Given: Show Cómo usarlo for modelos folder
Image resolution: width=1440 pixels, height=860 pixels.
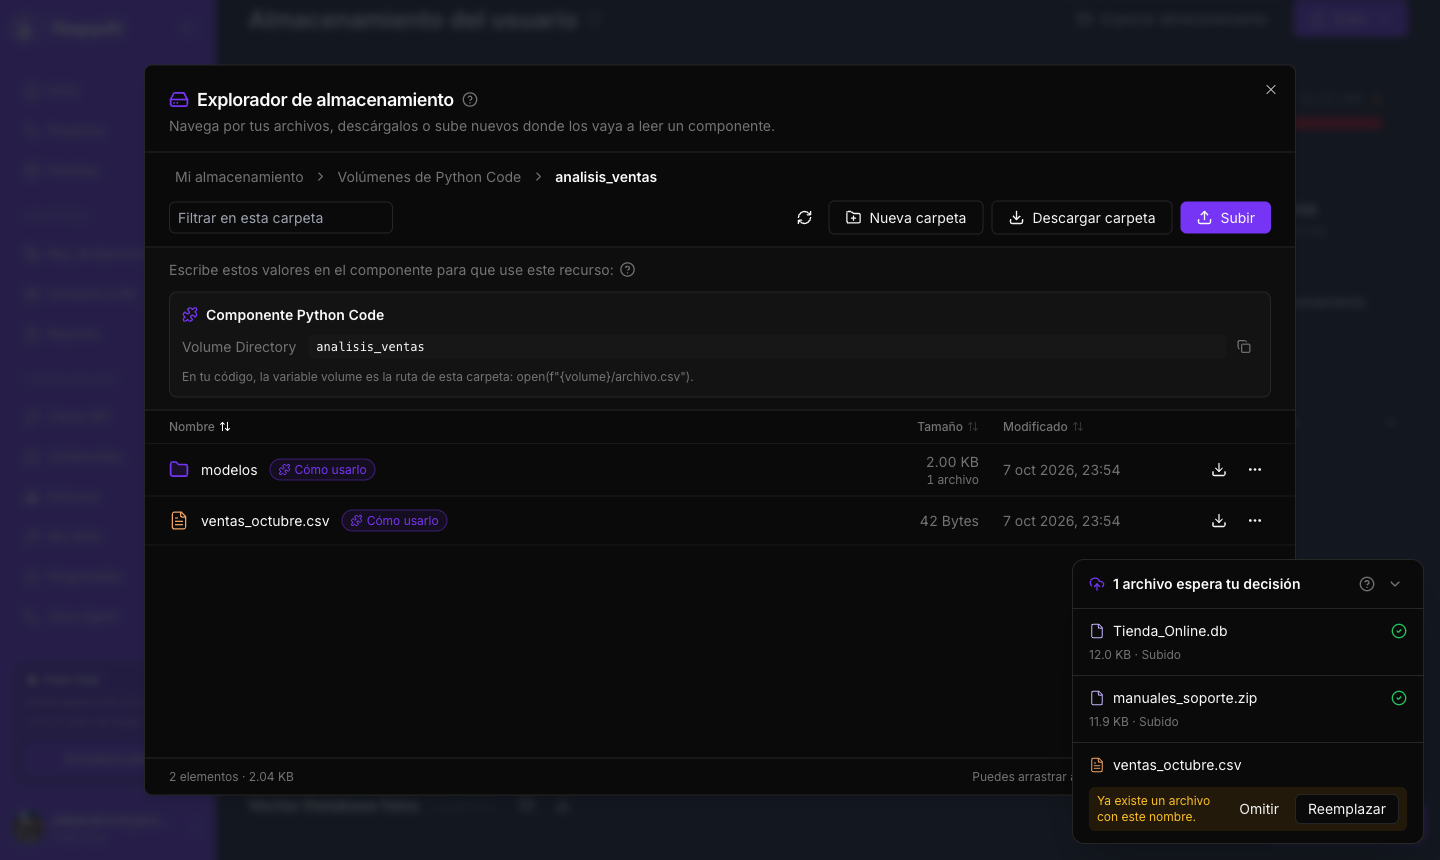Looking at the screenshot, I should (x=322, y=470).
